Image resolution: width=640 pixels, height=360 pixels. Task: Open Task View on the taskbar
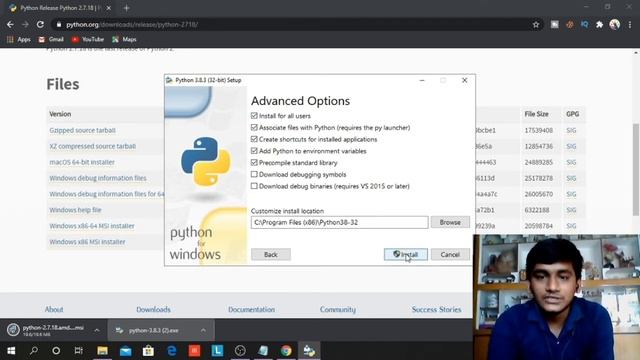coord(78,351)
